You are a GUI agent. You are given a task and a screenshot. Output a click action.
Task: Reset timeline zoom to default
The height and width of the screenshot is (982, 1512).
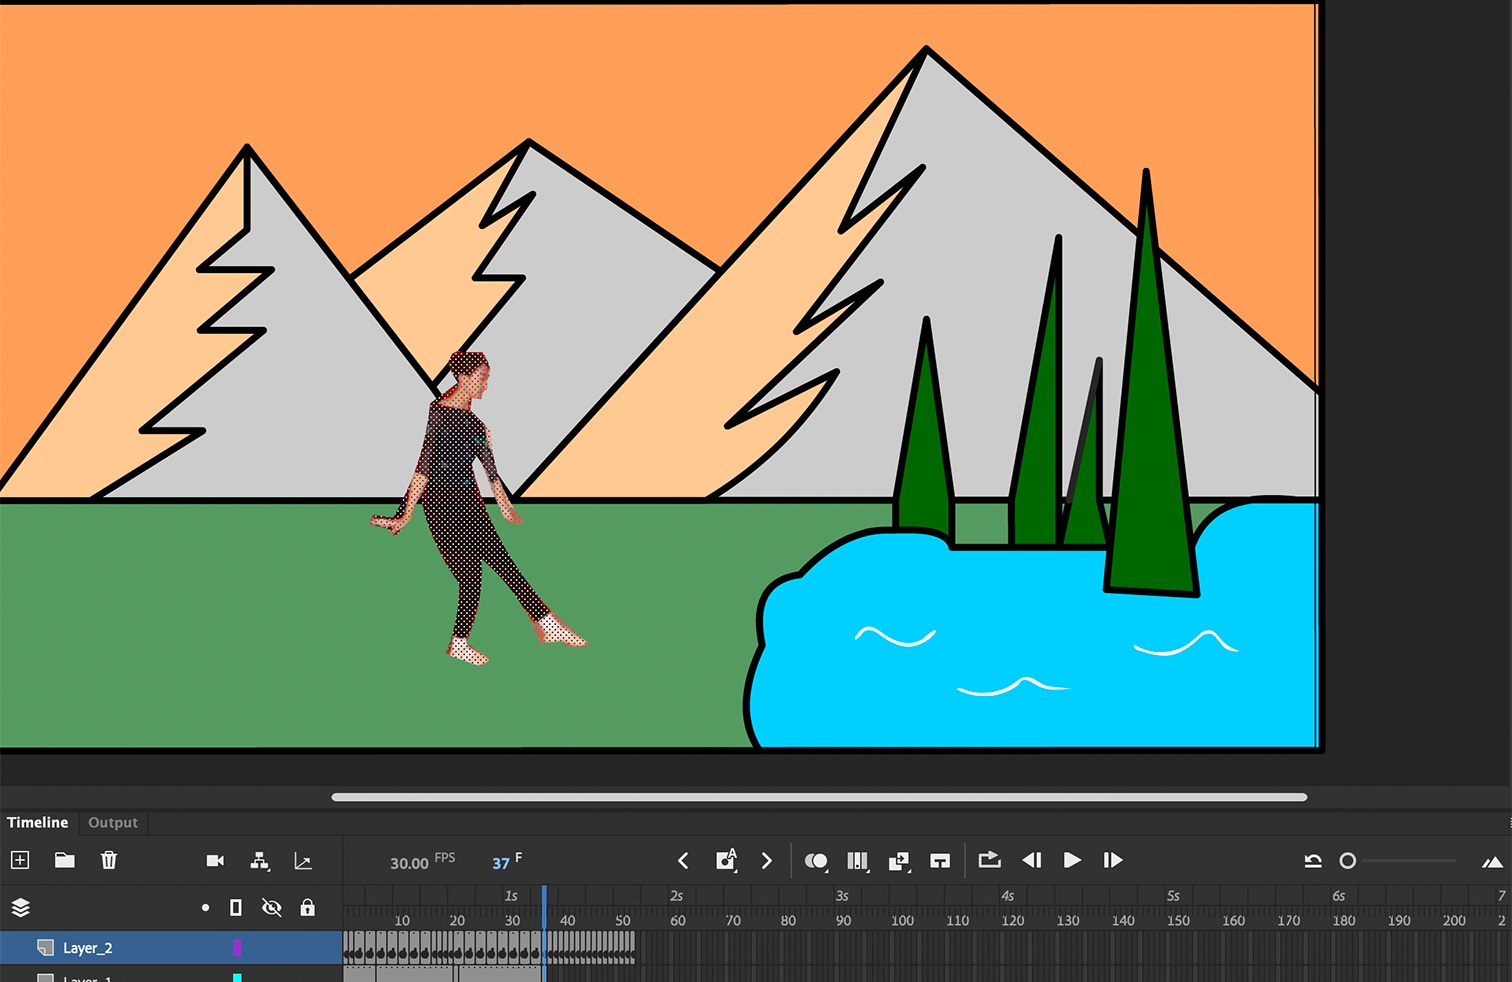[x=1313, y=861]
